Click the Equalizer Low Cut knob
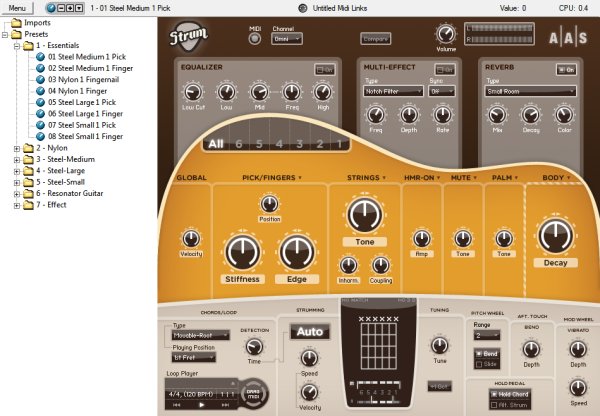This screenshot has width=600, height=416. click(193, 92)
